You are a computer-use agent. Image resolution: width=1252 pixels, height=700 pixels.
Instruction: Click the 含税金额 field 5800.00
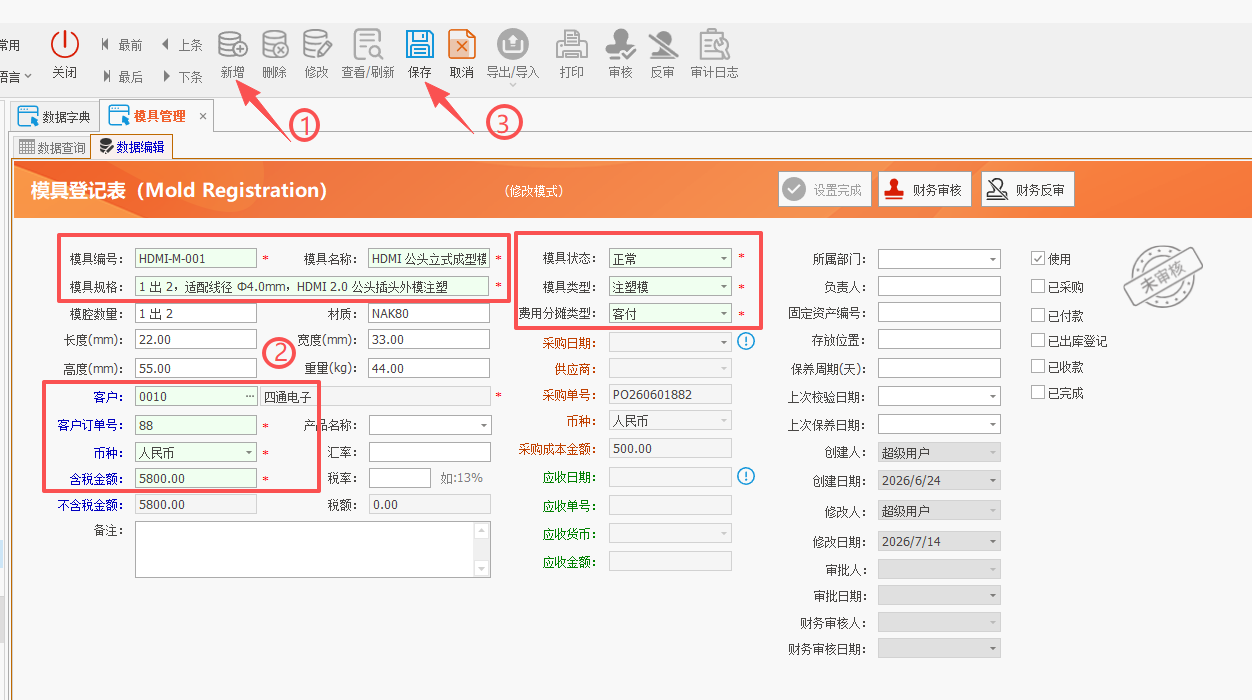point(196,479)
